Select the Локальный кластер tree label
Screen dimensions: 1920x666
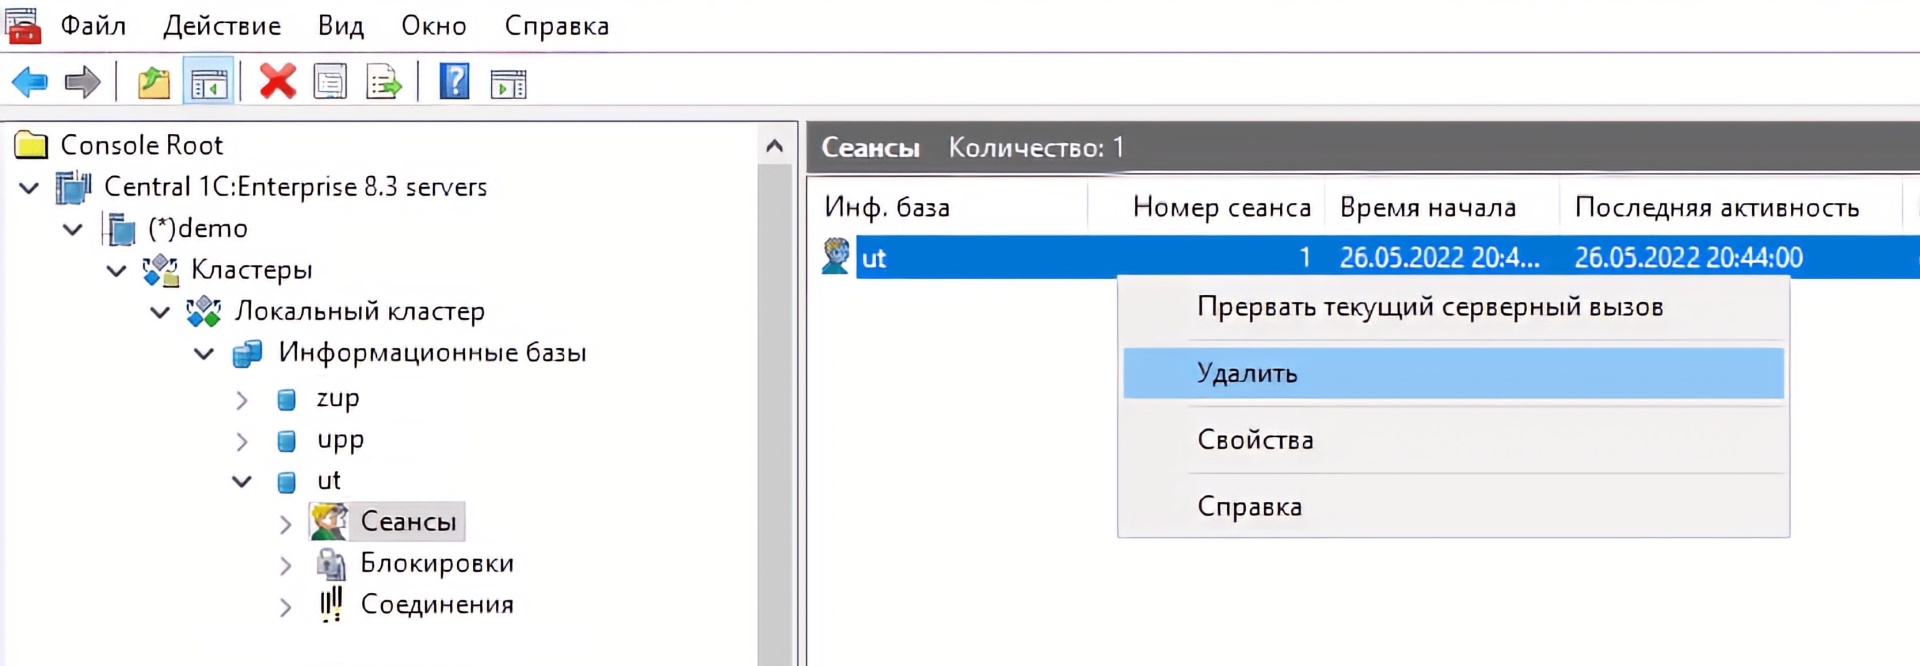pos(360,312)
